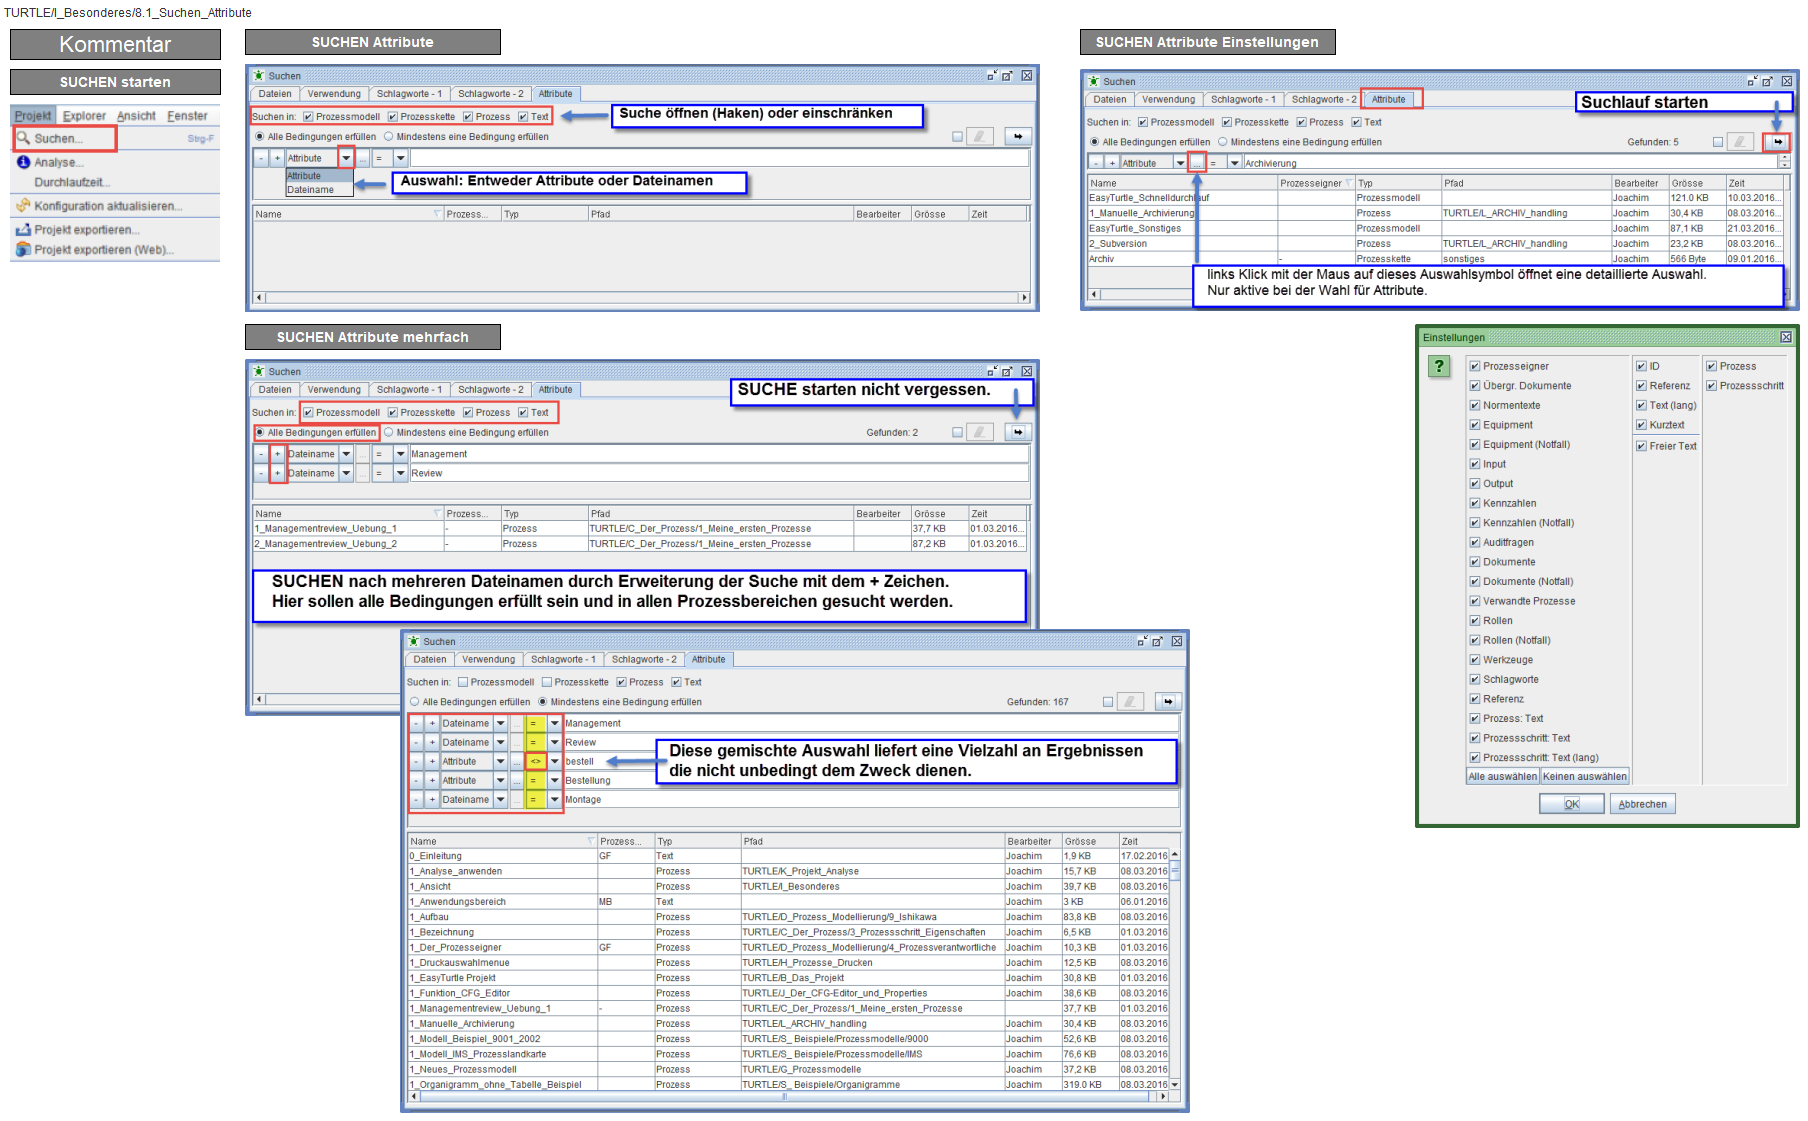Viewport: 1808px width, 1121px height.
Task: Switch to Dateien tab in Gefunden: 2 window
Action: [x=275, y=389]
